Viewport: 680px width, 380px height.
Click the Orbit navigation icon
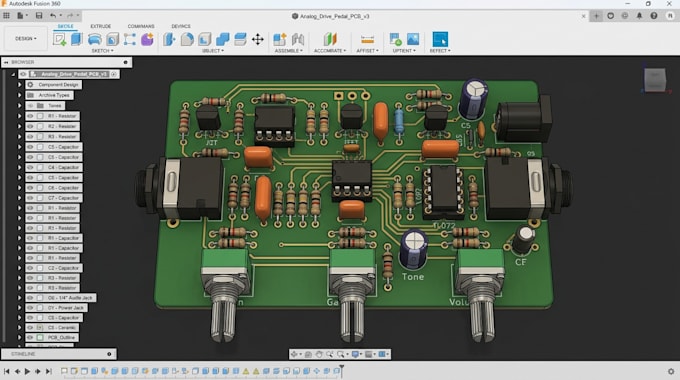(x=295, y=354)
